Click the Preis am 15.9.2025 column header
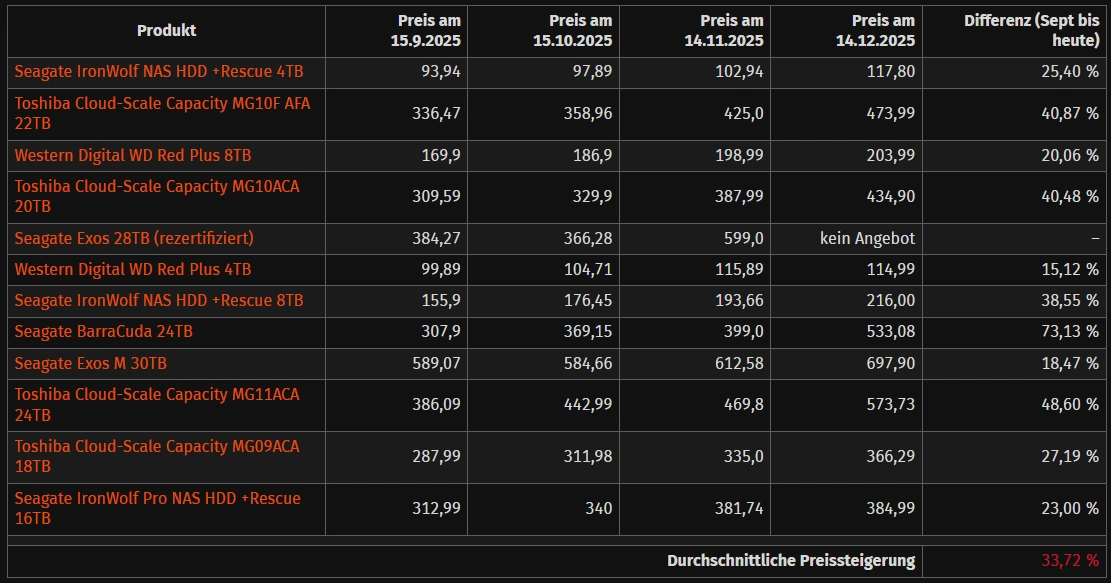1111x583 pixels. pyautogui.click(x=429, y=30)
